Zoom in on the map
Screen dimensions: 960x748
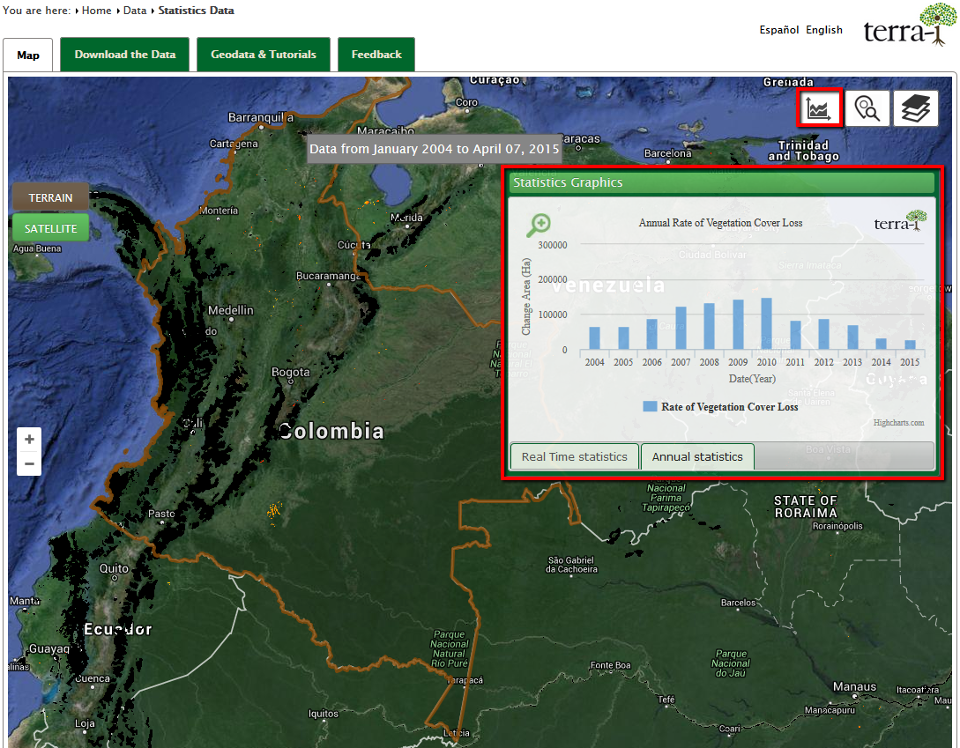(x=29, y=439)
